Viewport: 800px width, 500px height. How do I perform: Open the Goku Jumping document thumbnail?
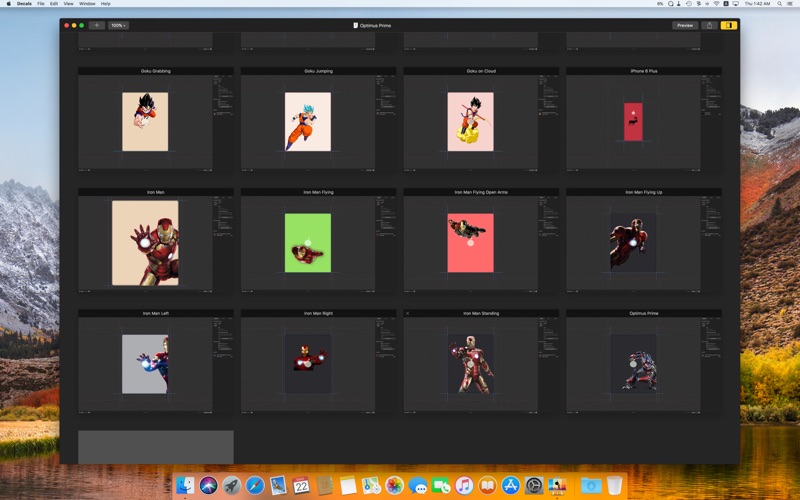[x=318, y=119]
